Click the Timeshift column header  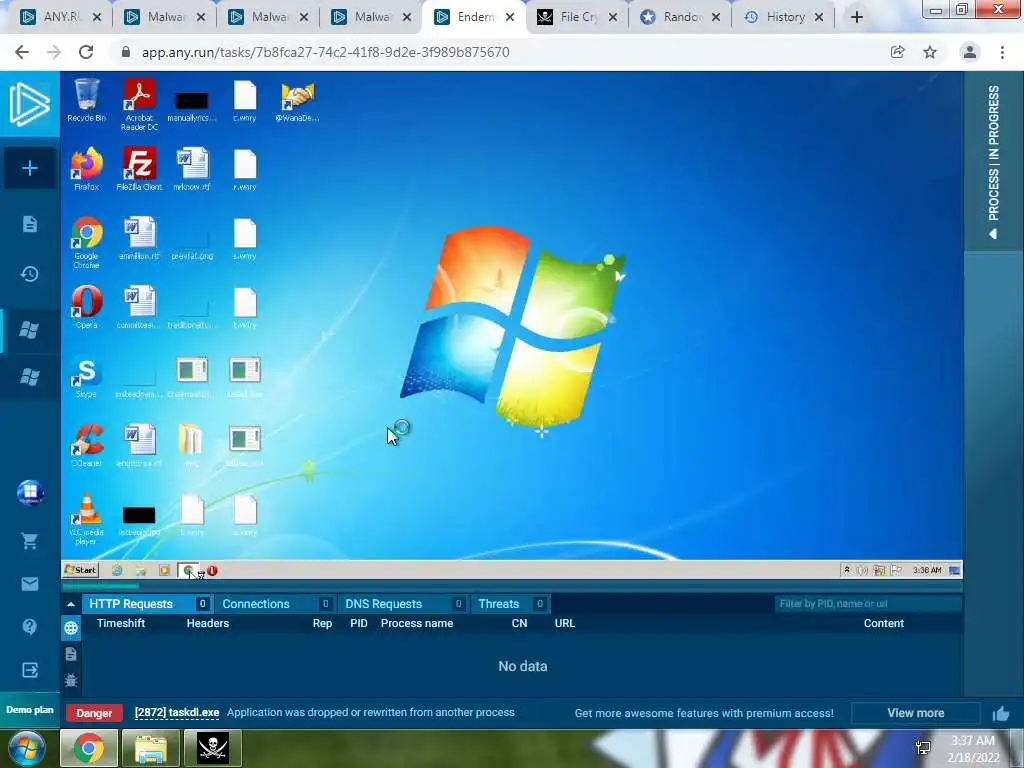(x=121, y=623)
